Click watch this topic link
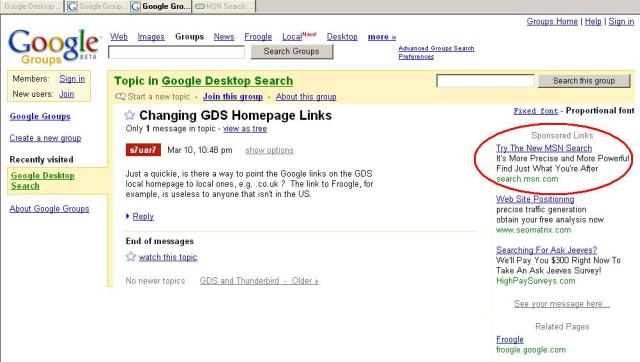The height and width of the screenshot is (362, 640). click(x=168, y=257)
